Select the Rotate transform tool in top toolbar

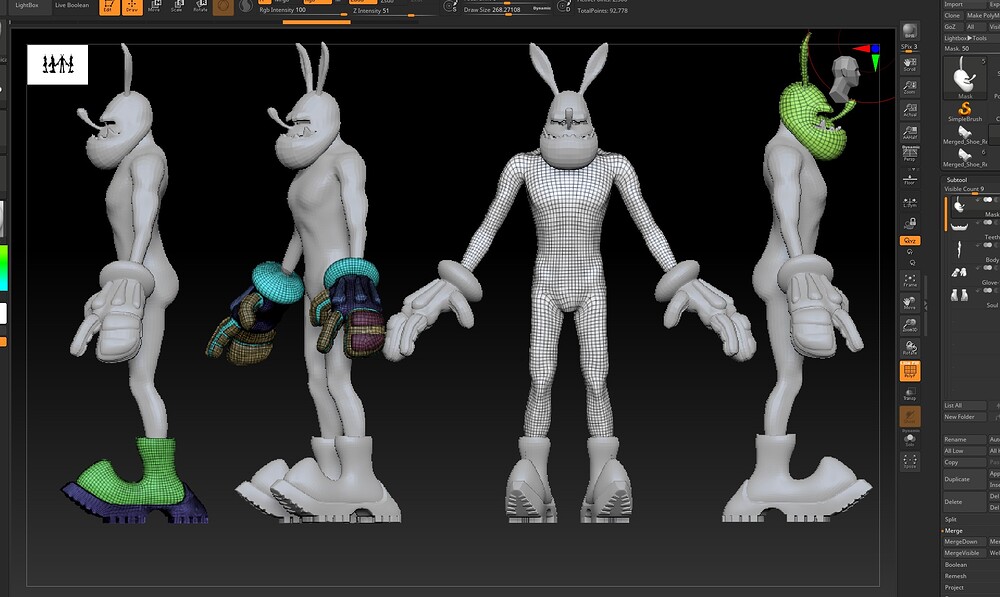[200, 6]
